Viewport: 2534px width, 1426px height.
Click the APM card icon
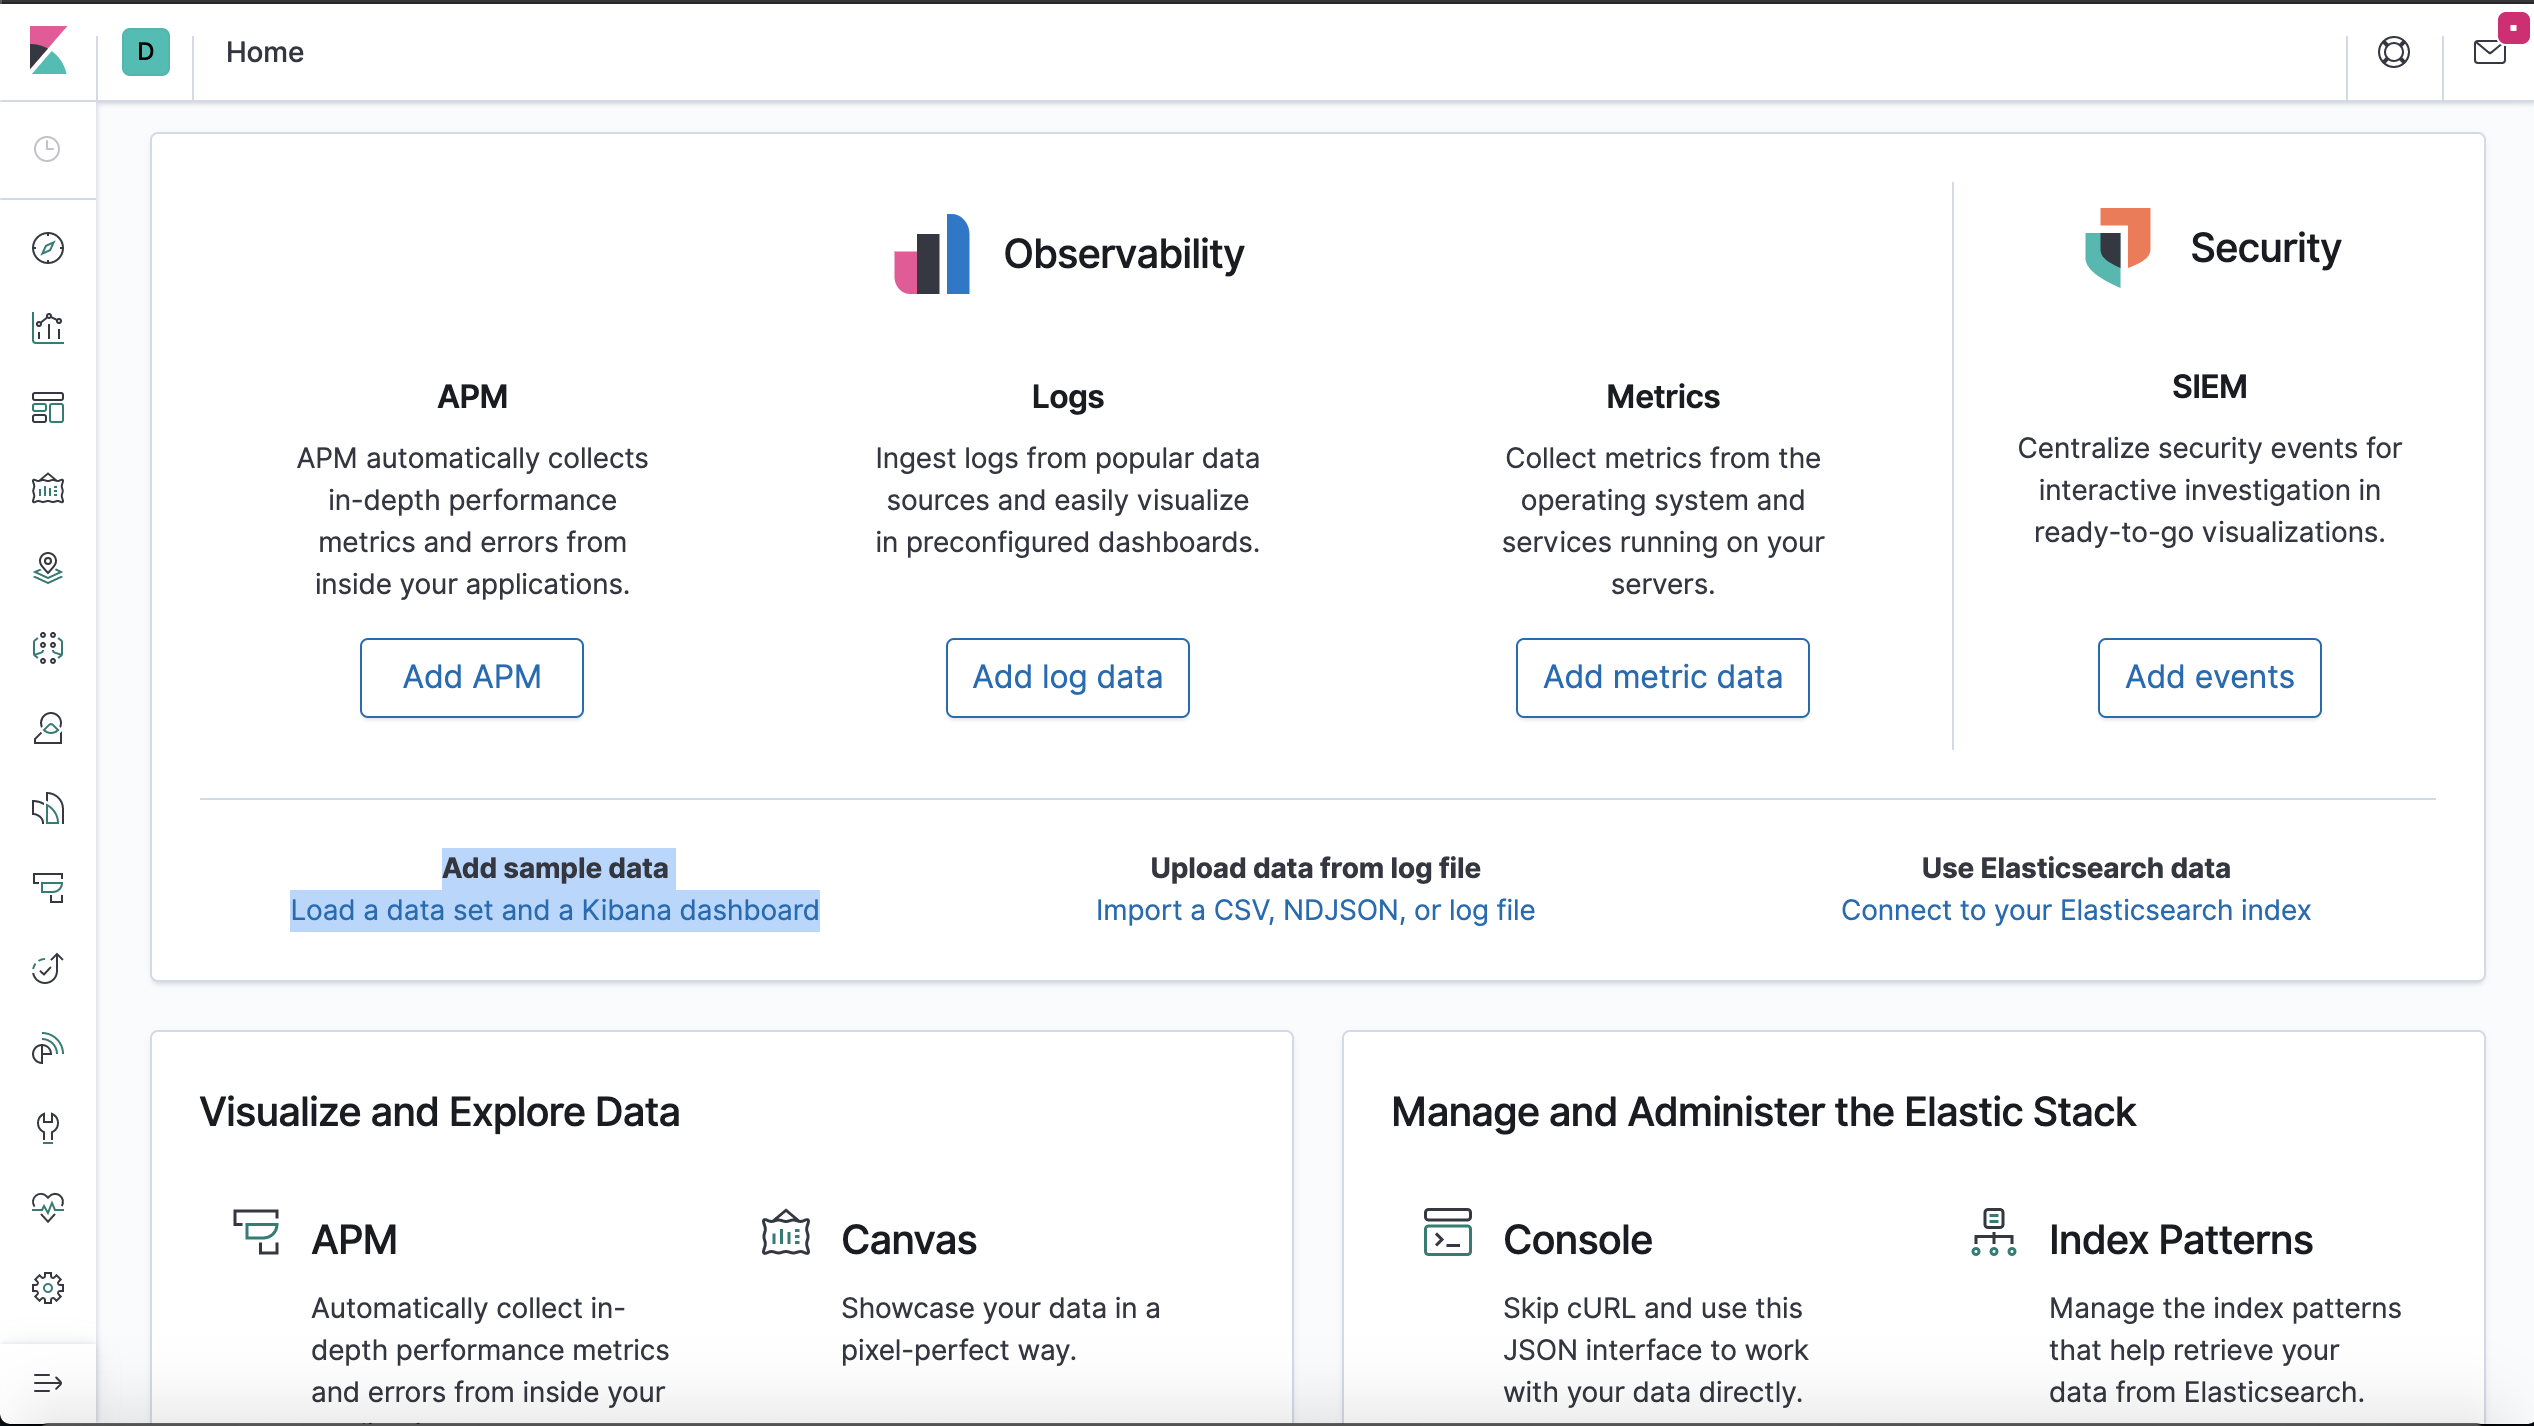[x=257, y=1232]
